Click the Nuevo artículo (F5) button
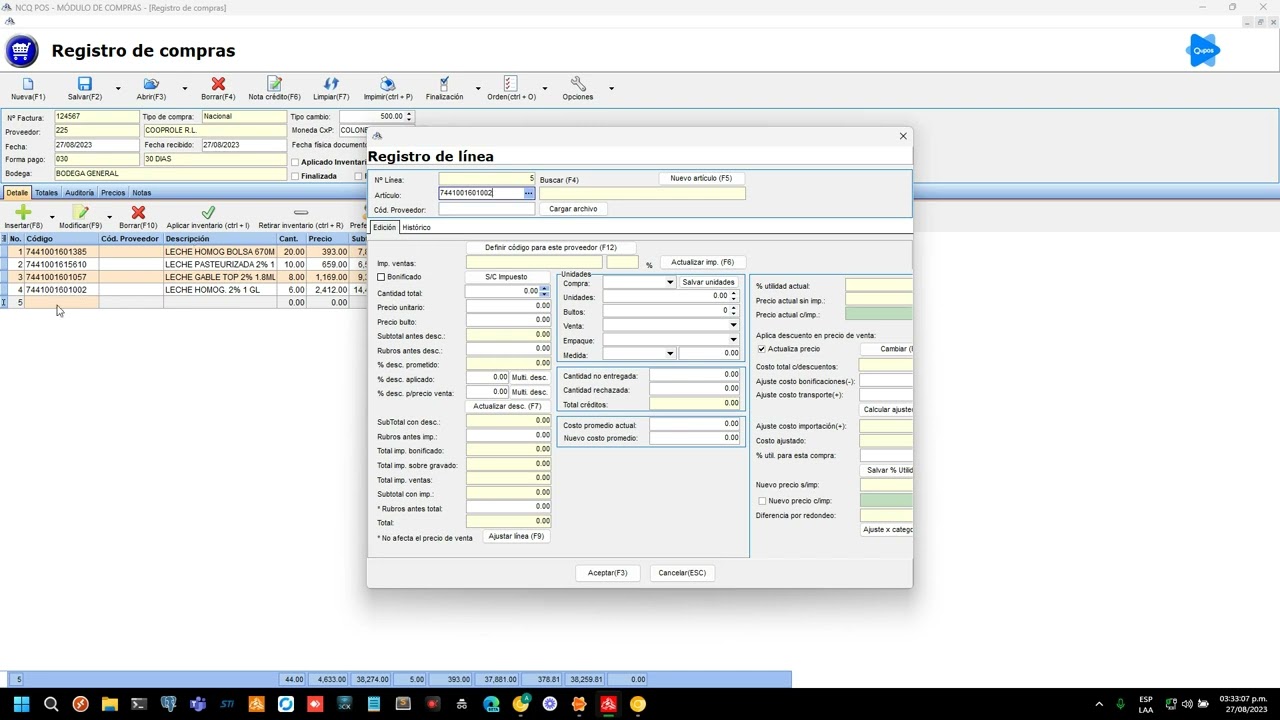The width and height of the screenshot is (1280, 720). 701,178
